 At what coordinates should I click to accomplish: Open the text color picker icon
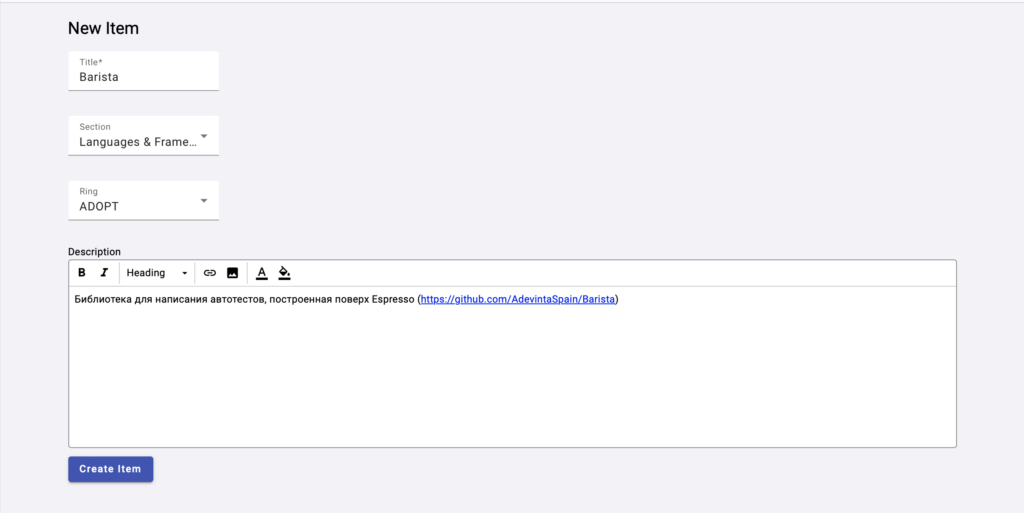[262, 273]
